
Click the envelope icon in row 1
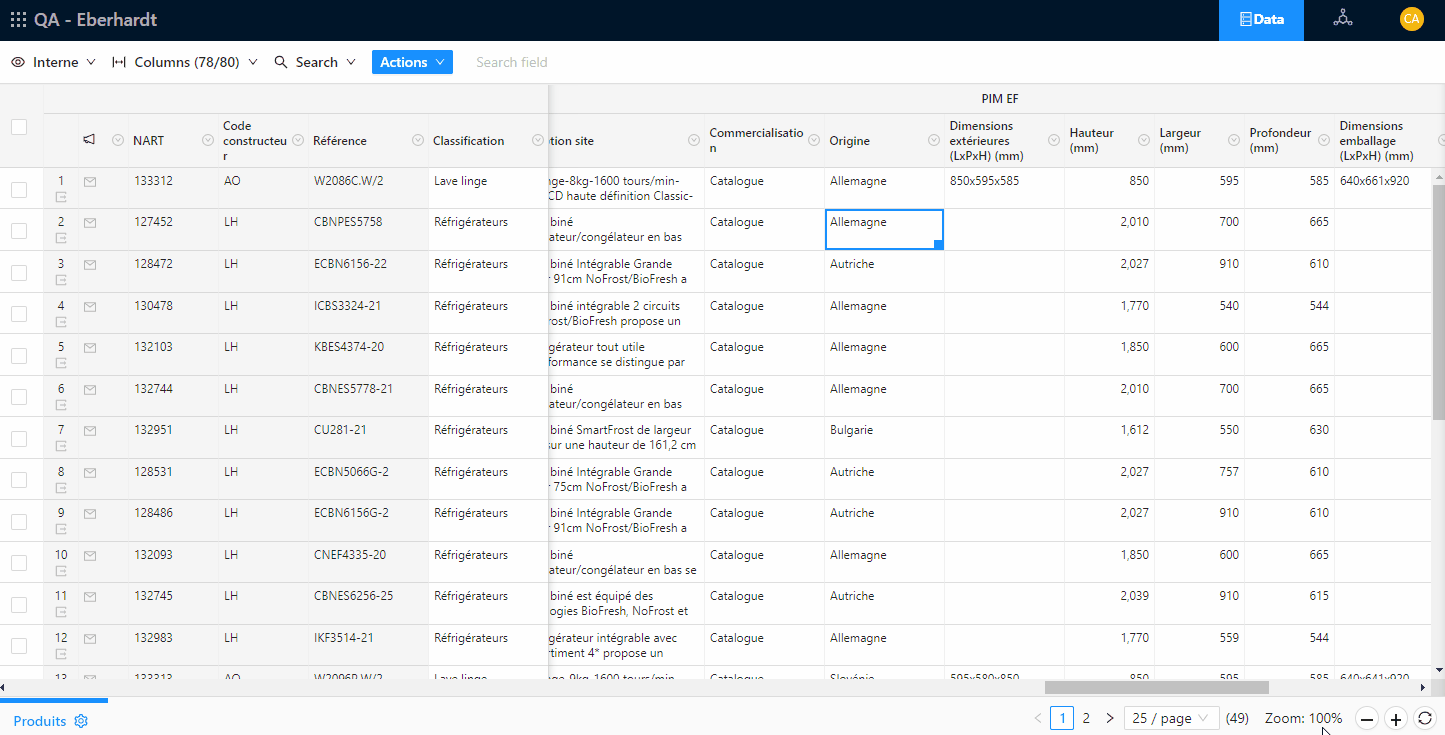click(90, 182)
